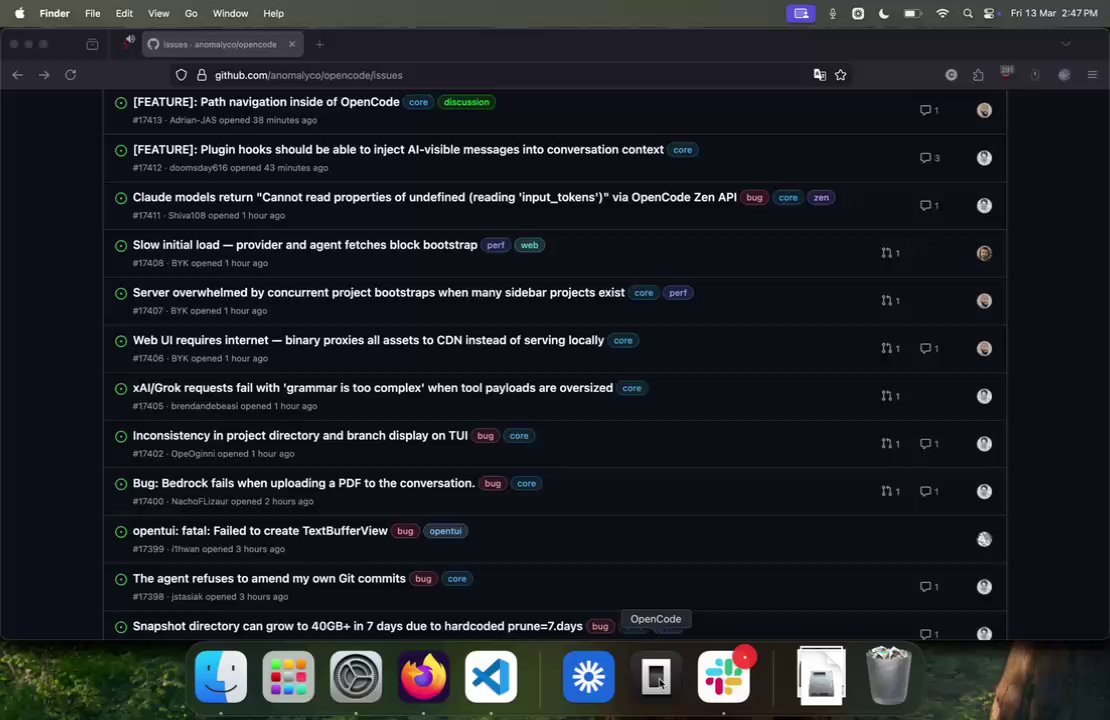Click the web label on Slow initial load issue
1110x720 pixels.
point(530,245)
